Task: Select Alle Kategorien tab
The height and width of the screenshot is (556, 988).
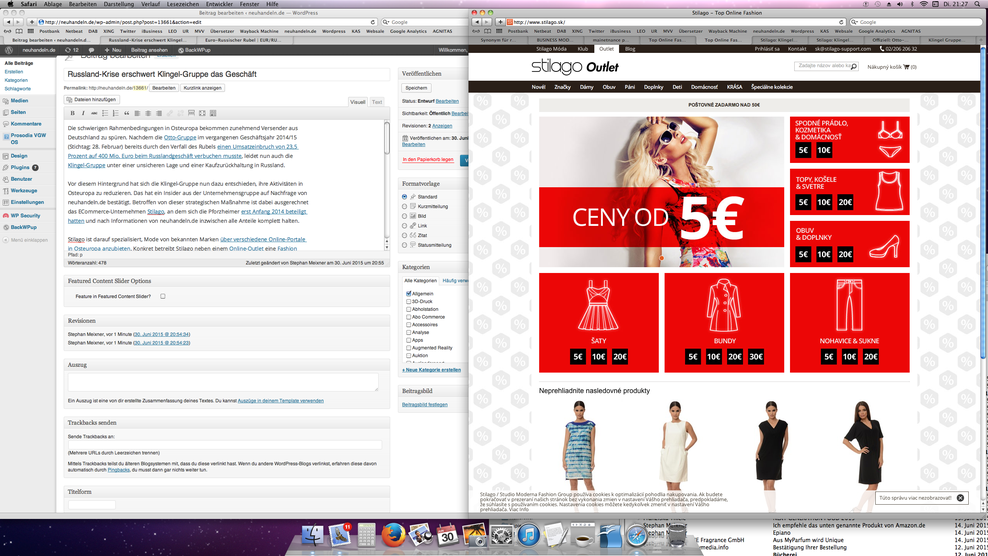Action: 420,281
